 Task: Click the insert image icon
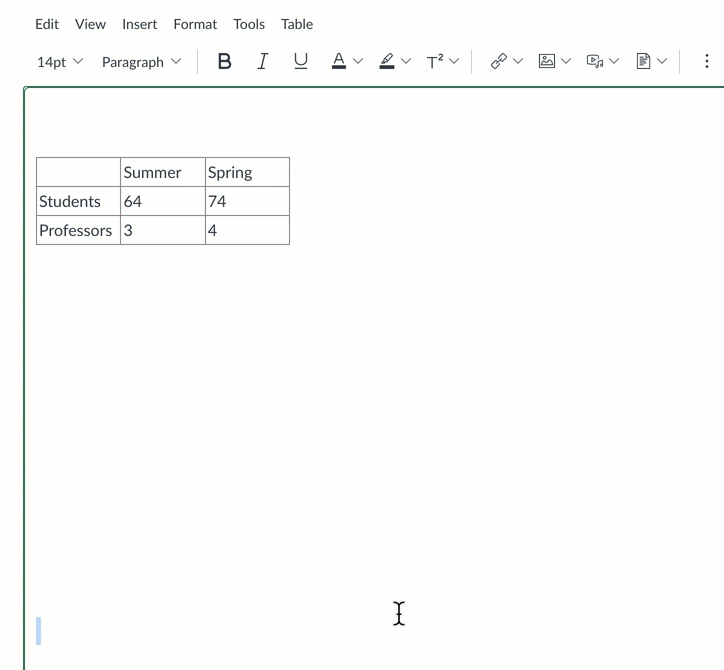[x=547, y=61]
